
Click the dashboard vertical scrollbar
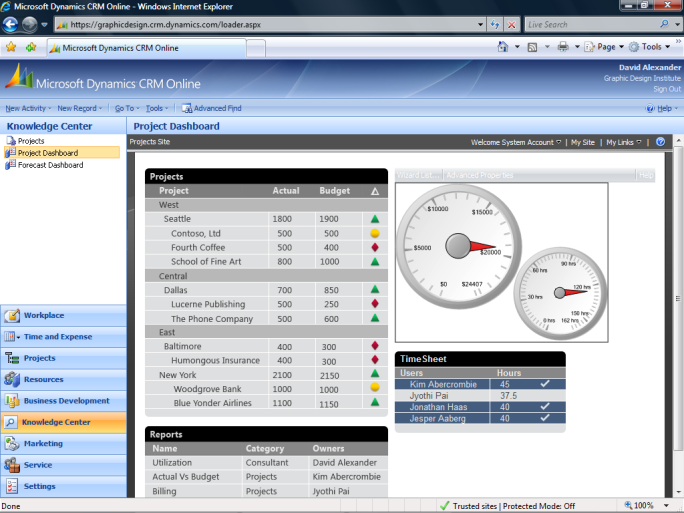[677, 299]
